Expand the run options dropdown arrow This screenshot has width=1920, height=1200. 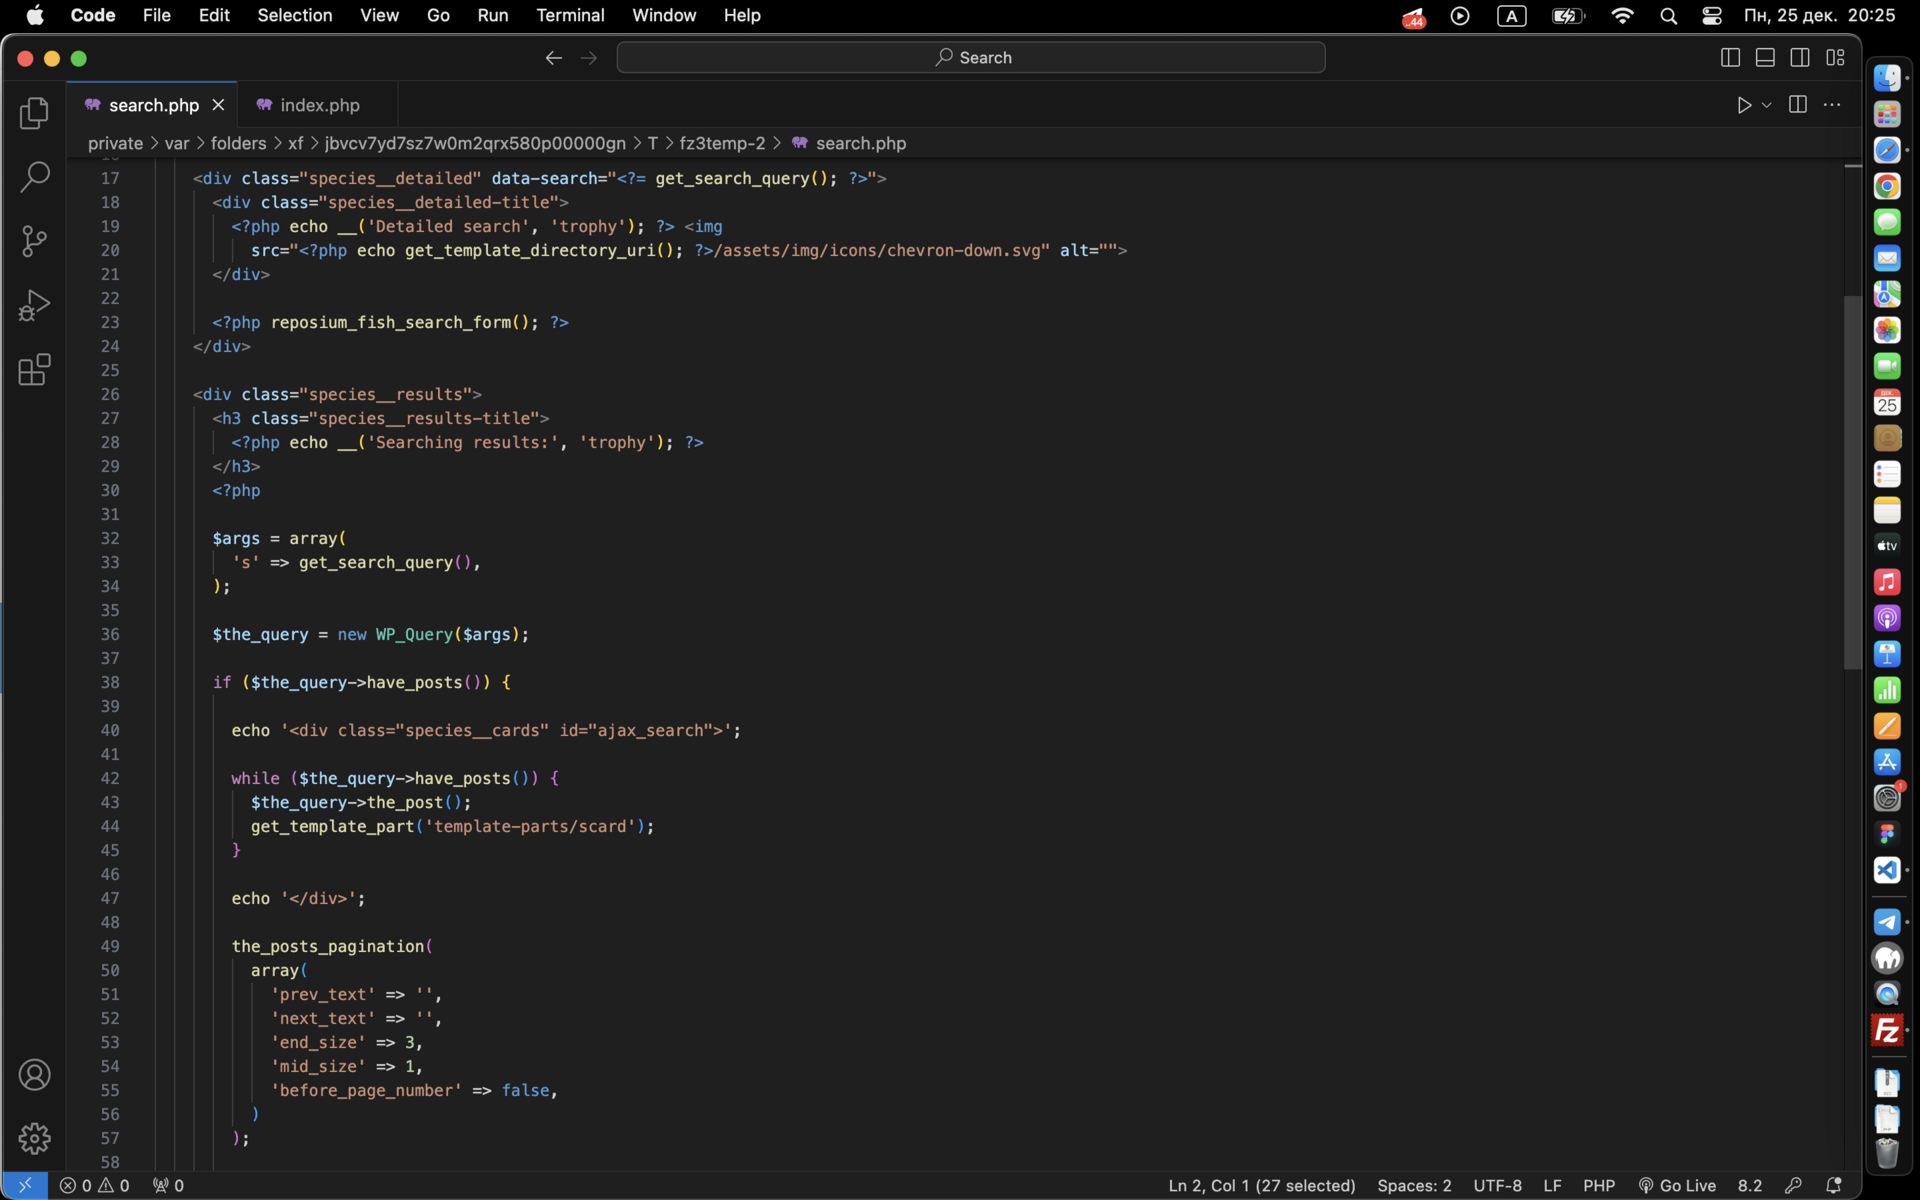tap(1767, 105)
